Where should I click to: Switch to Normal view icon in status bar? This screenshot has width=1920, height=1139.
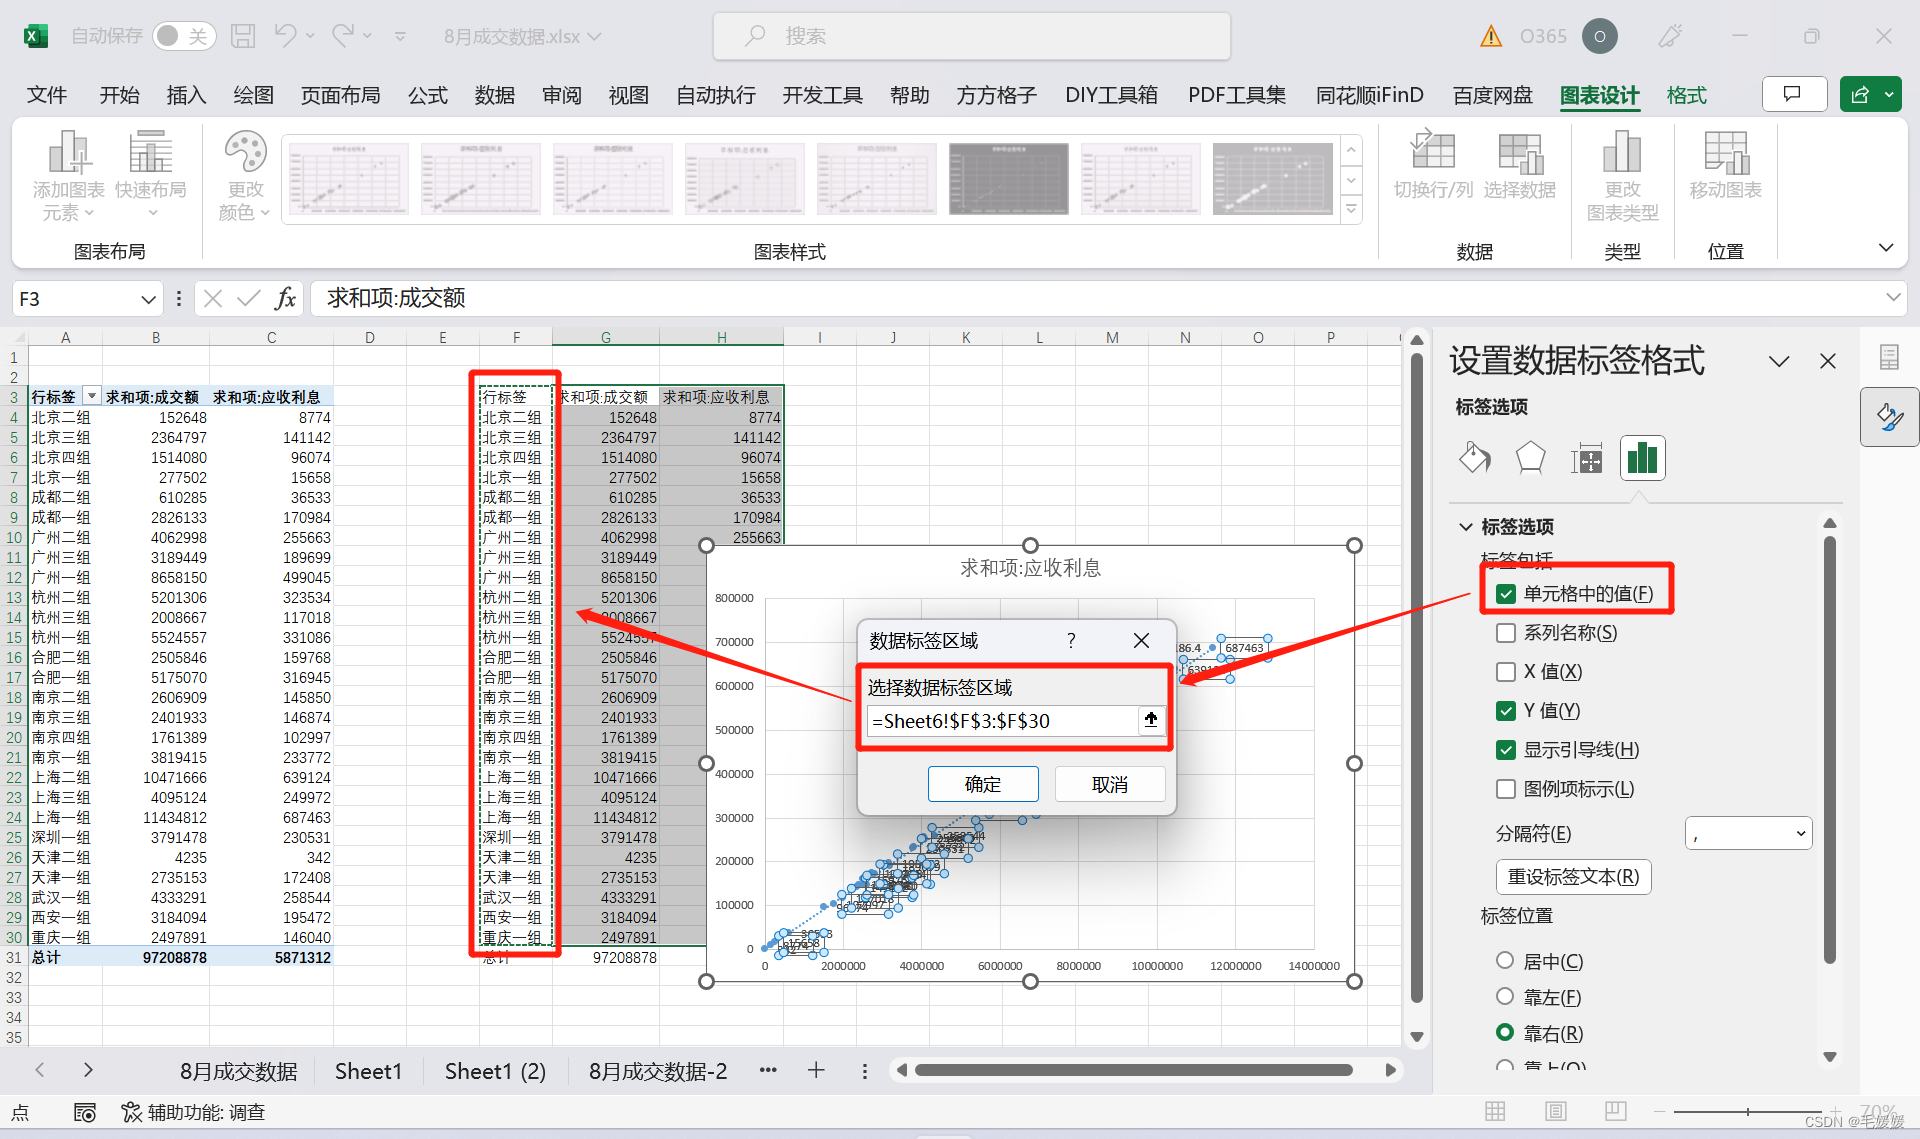(1495, 1111)
